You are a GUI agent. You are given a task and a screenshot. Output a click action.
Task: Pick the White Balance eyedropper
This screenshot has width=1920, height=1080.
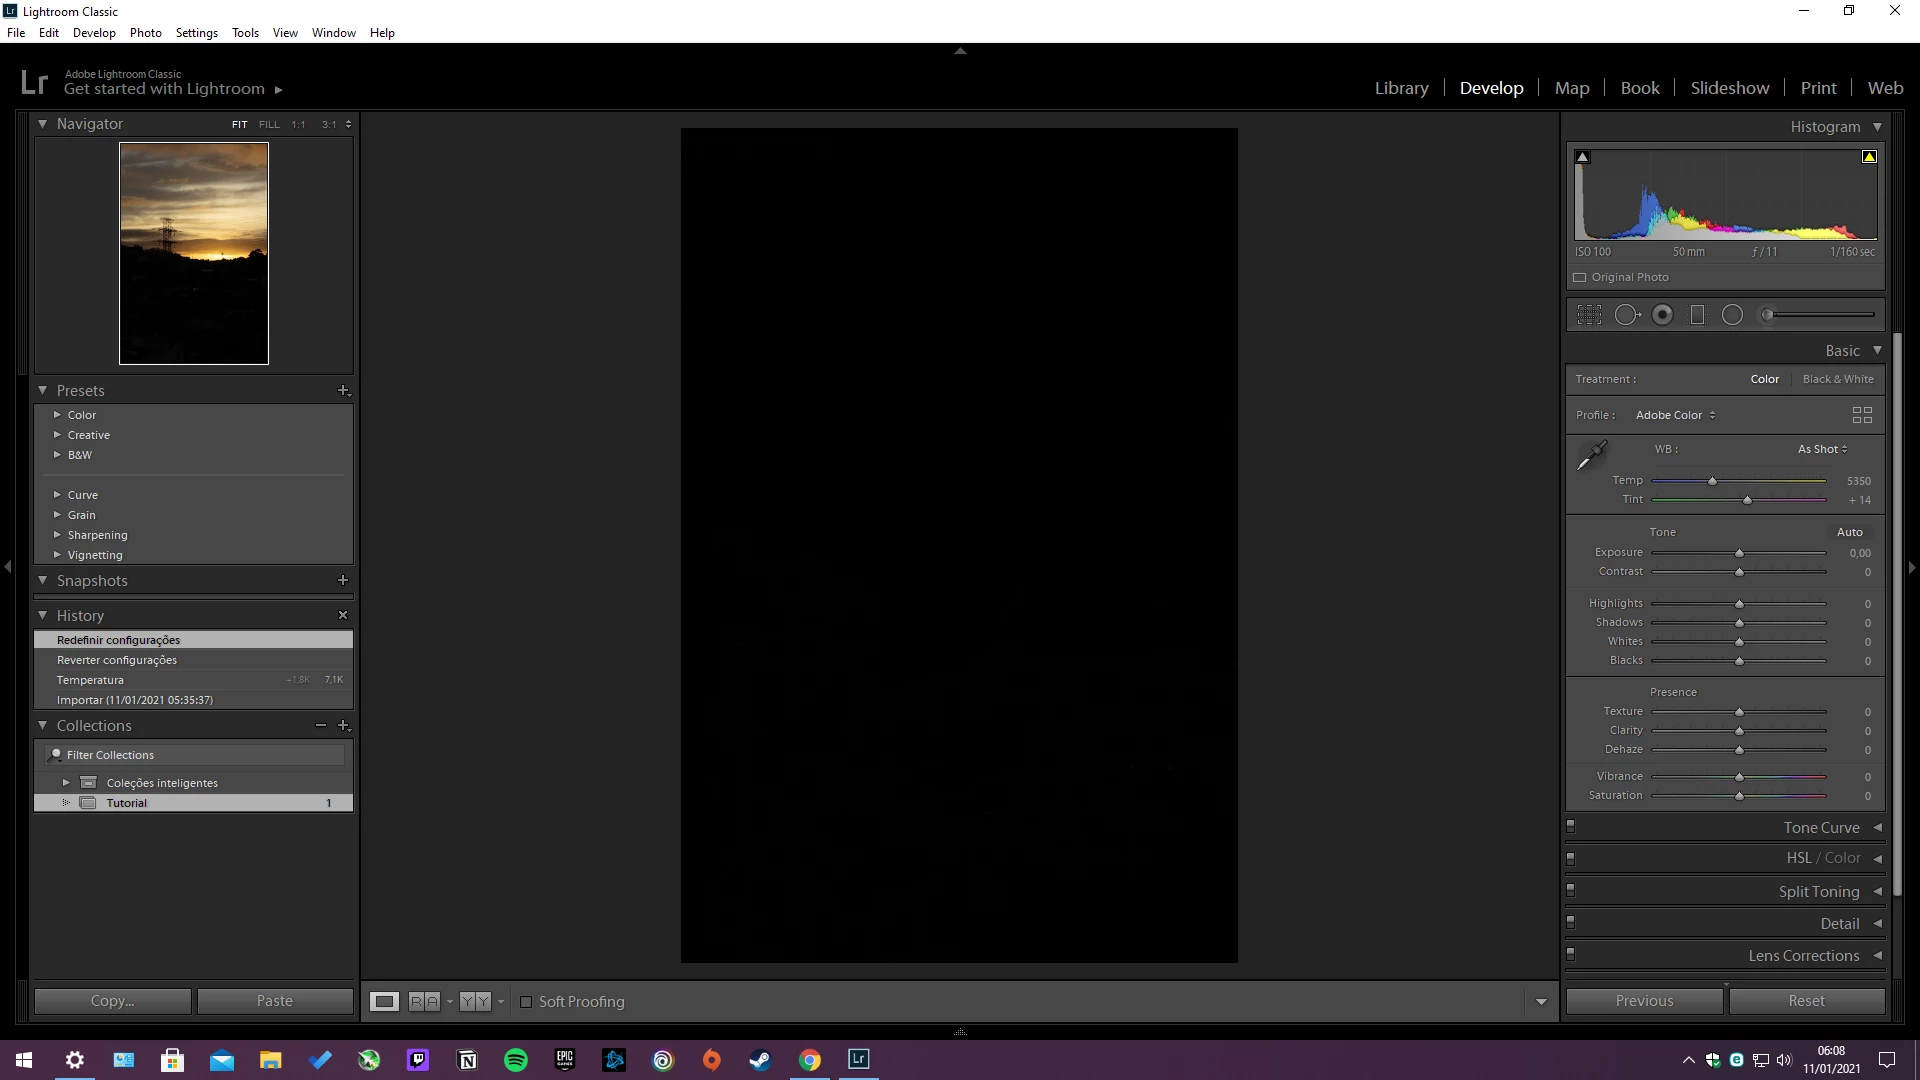(x=1591, y=455)
